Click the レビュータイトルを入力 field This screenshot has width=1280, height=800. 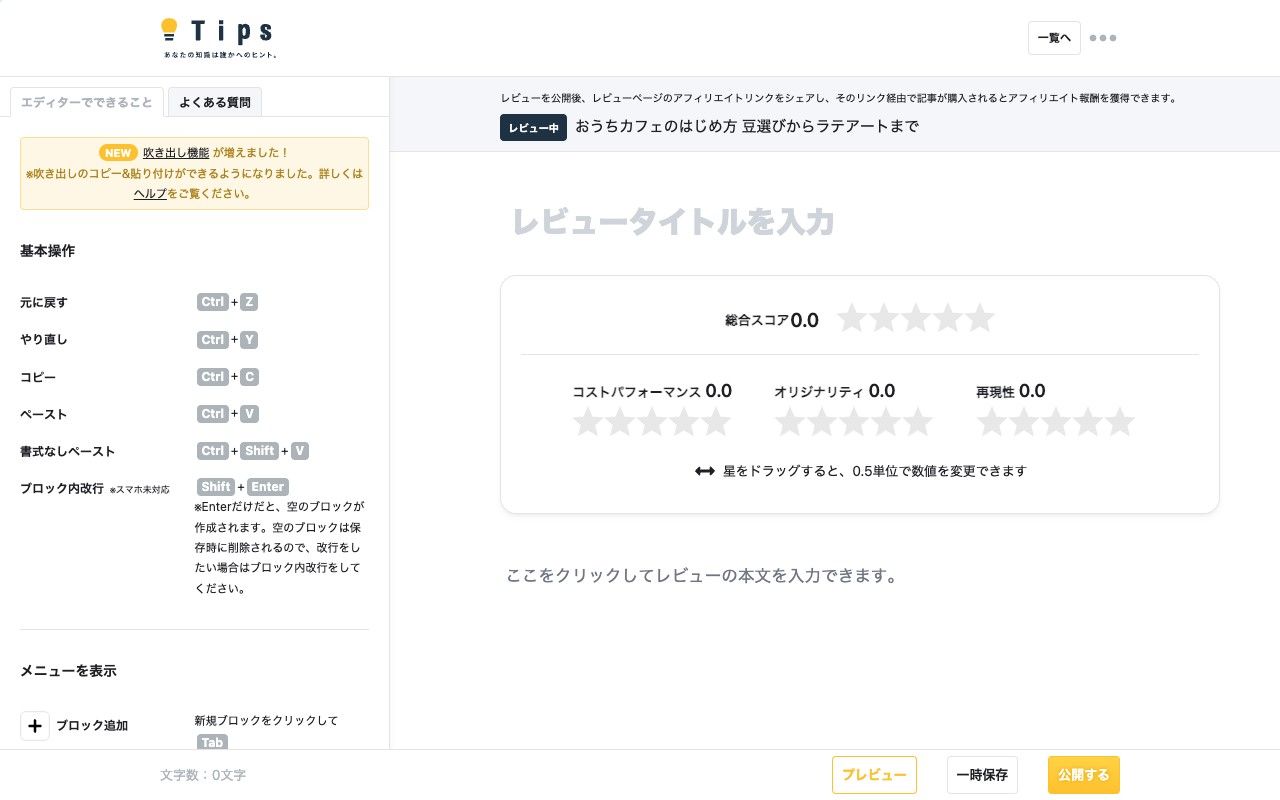coord(860,222)
